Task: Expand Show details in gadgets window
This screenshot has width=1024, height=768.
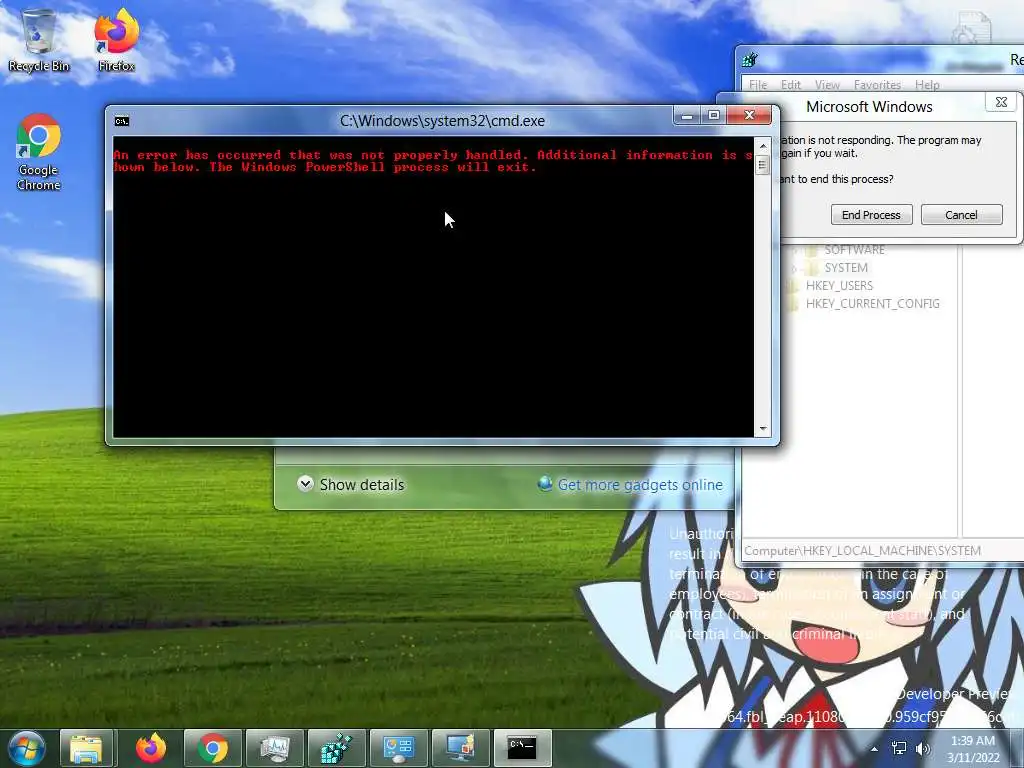Action: [351, 485]
